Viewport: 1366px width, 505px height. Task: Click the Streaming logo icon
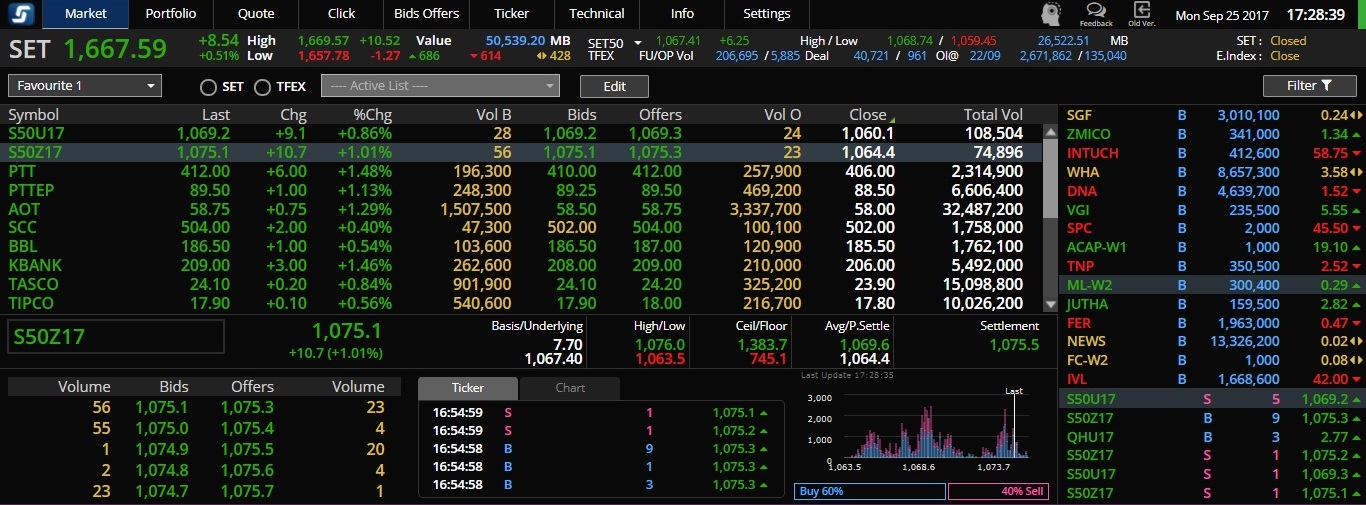click(21, 14)
